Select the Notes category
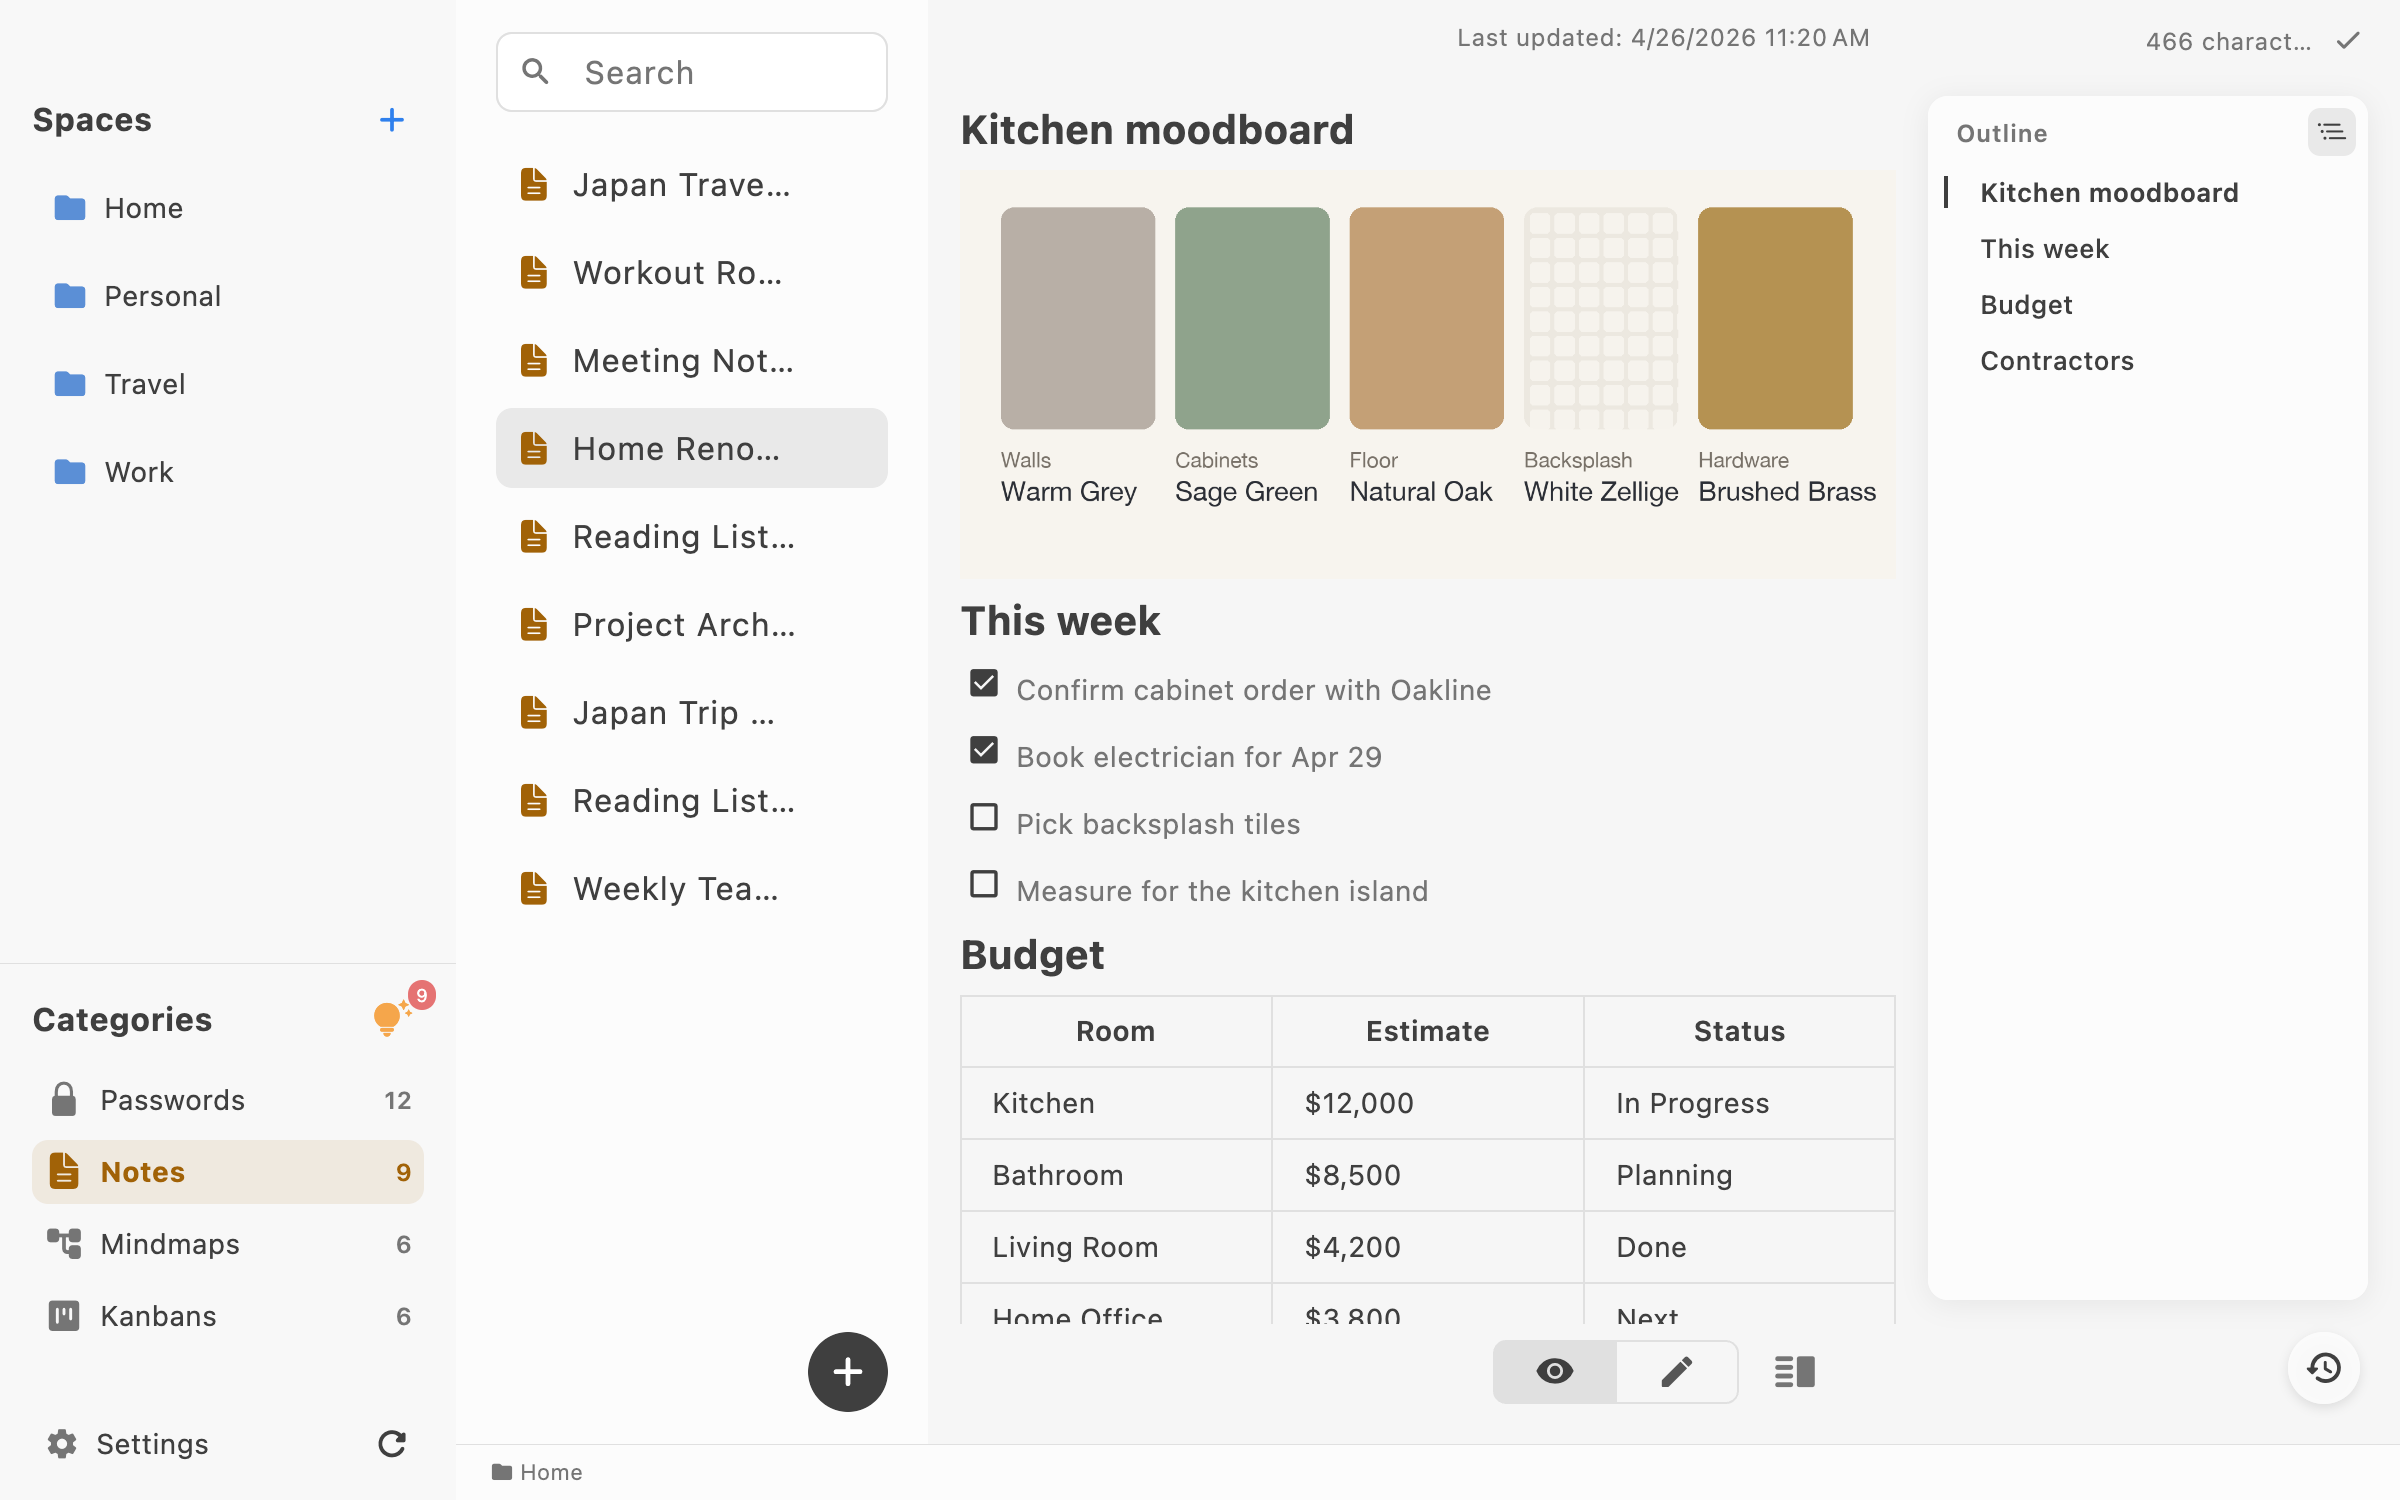This screenshot has height=1500, width=2400. click(x=228, y=1172)
